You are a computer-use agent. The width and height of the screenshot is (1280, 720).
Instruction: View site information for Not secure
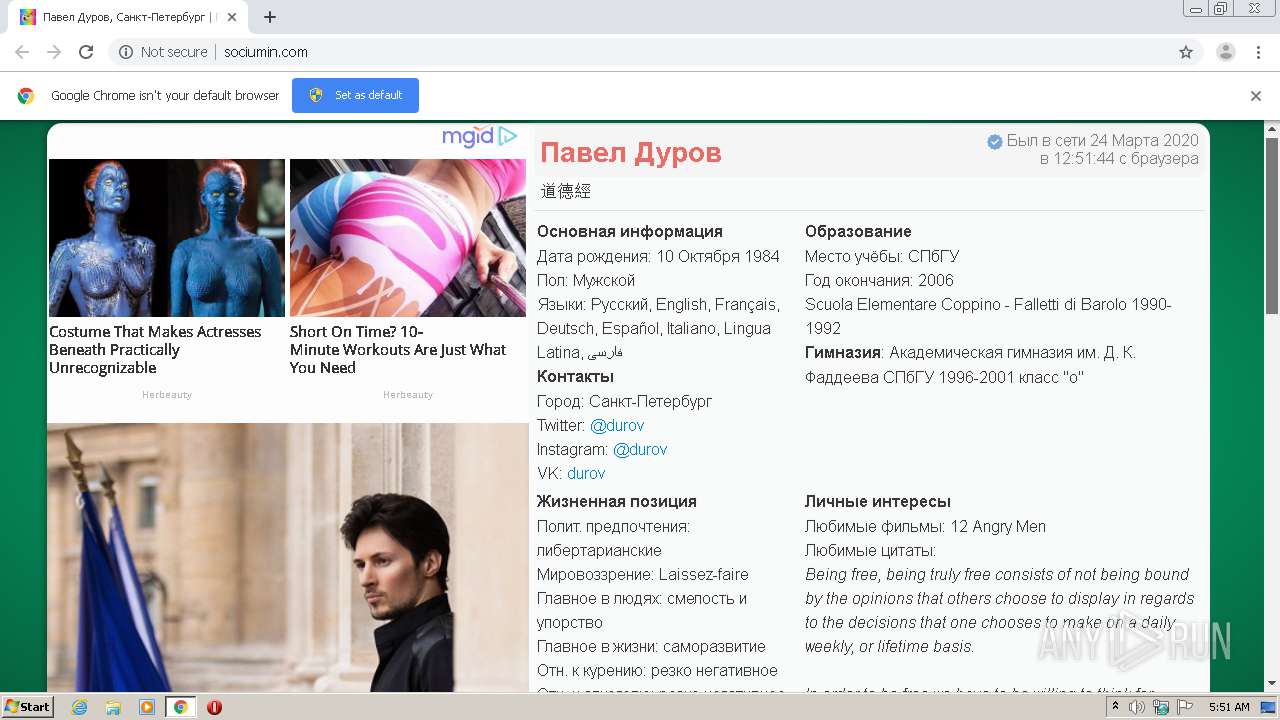163,52
